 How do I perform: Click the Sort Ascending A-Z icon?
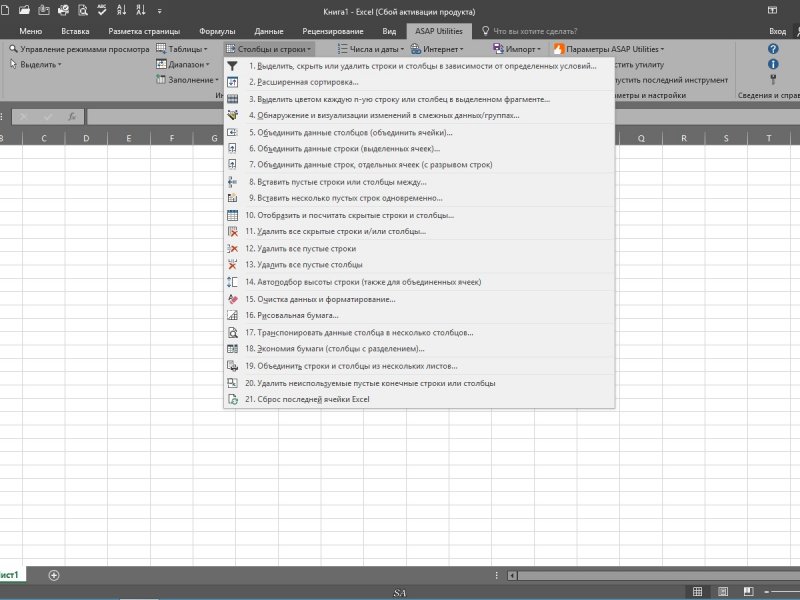click(121, 10)
